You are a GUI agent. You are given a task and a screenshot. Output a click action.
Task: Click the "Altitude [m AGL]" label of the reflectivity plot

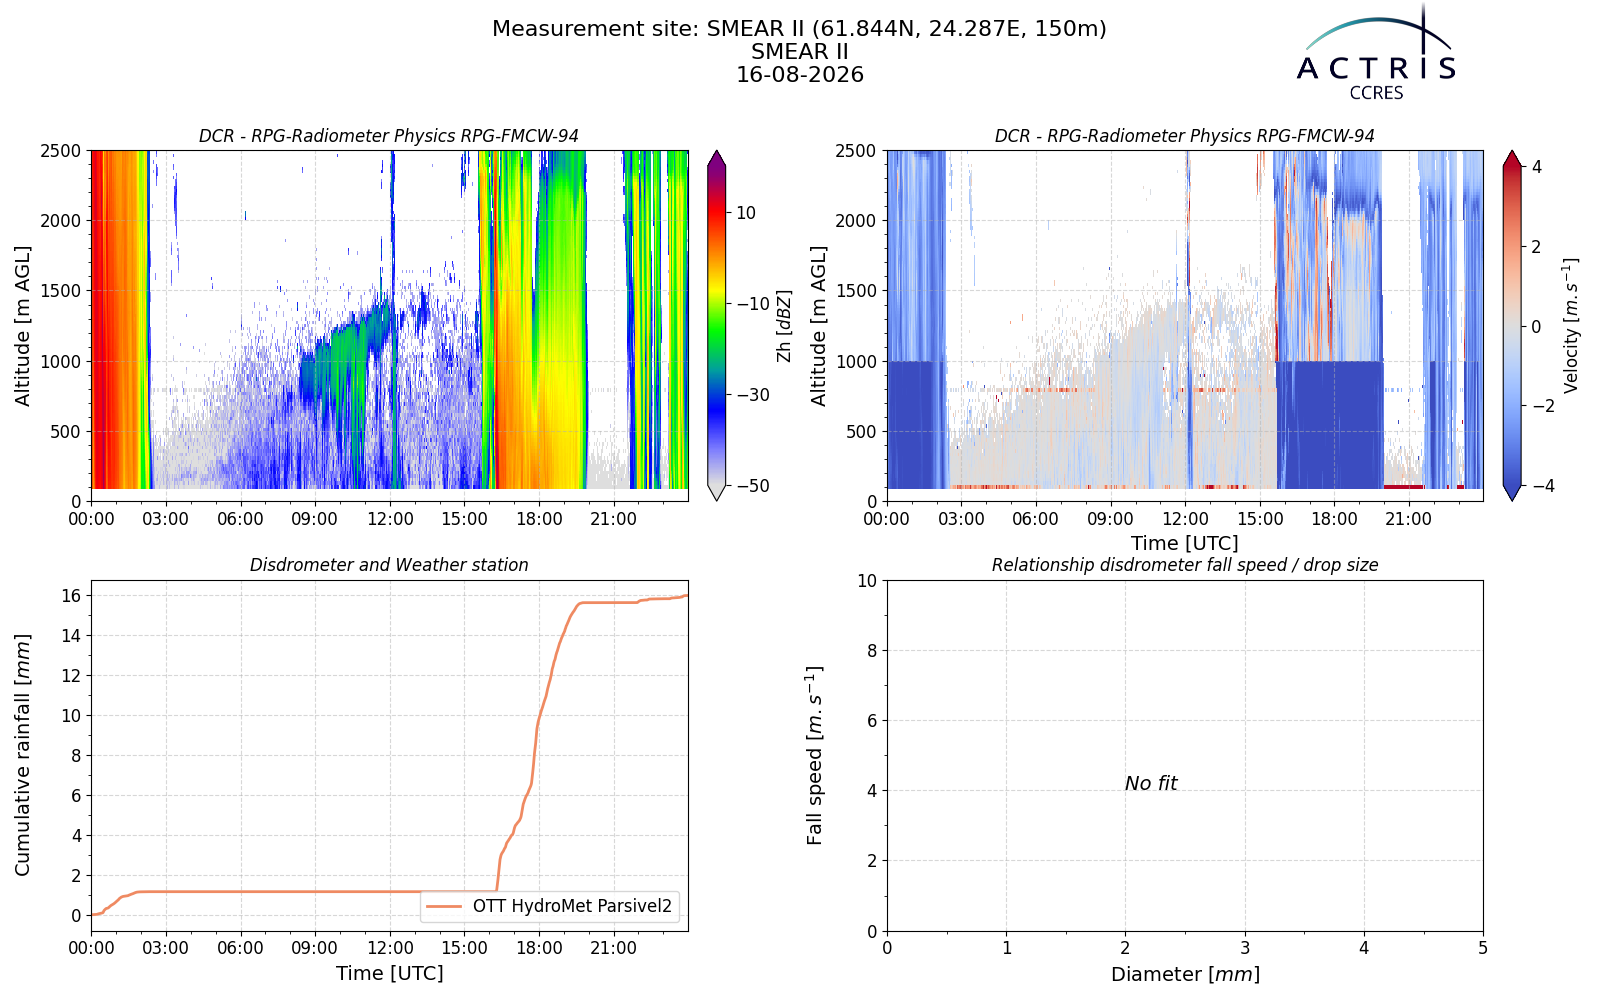[x=23, y=326]
